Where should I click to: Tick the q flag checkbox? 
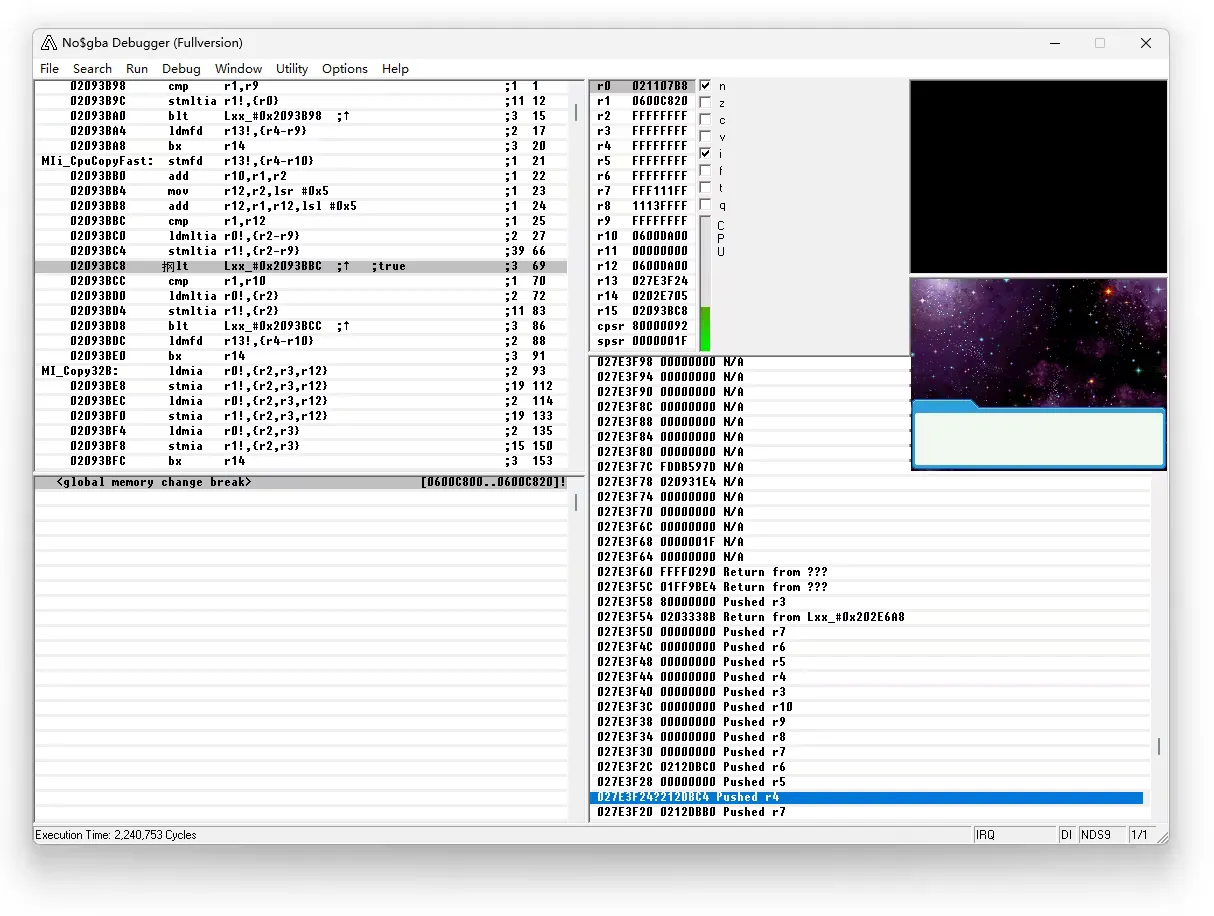click(706, 205)
